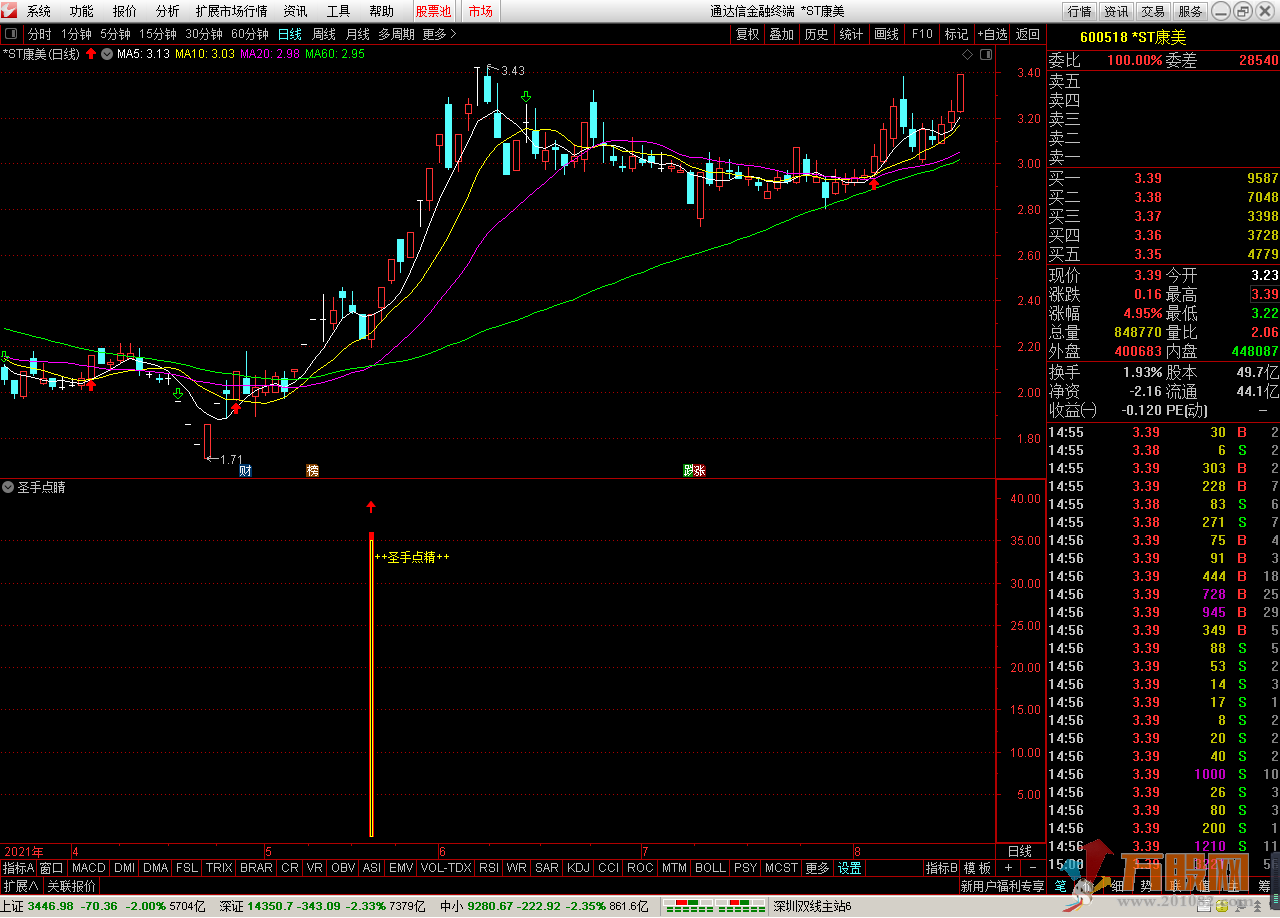Image resolution: width=1280 pixels, height=918 pixels.
Task: Select the 1分钟 period
Action: (x=76, y=34)
